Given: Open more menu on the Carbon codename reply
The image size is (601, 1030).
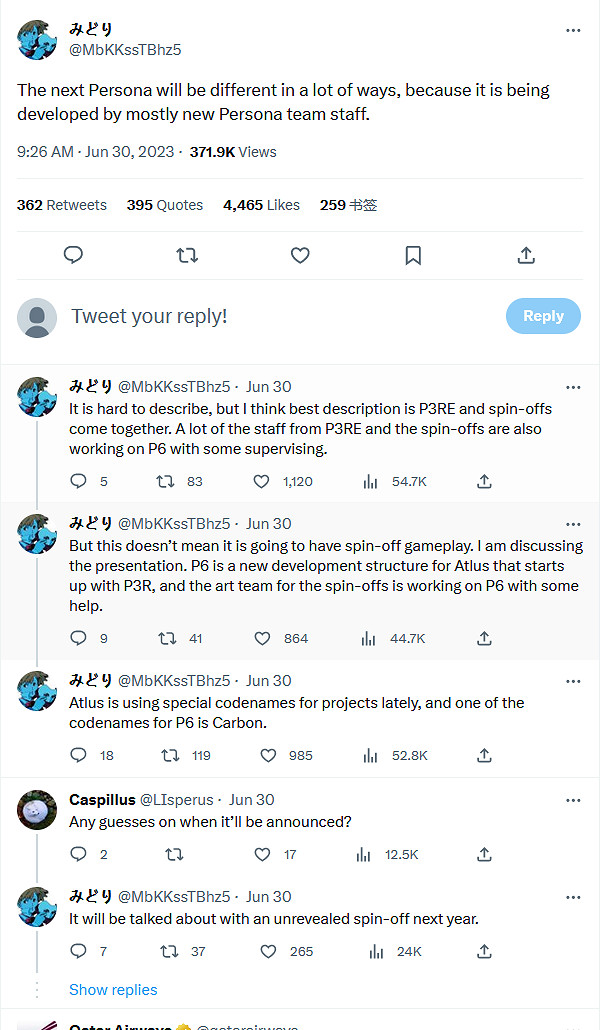Looking at the screenshot, I should tap(573, 681).
